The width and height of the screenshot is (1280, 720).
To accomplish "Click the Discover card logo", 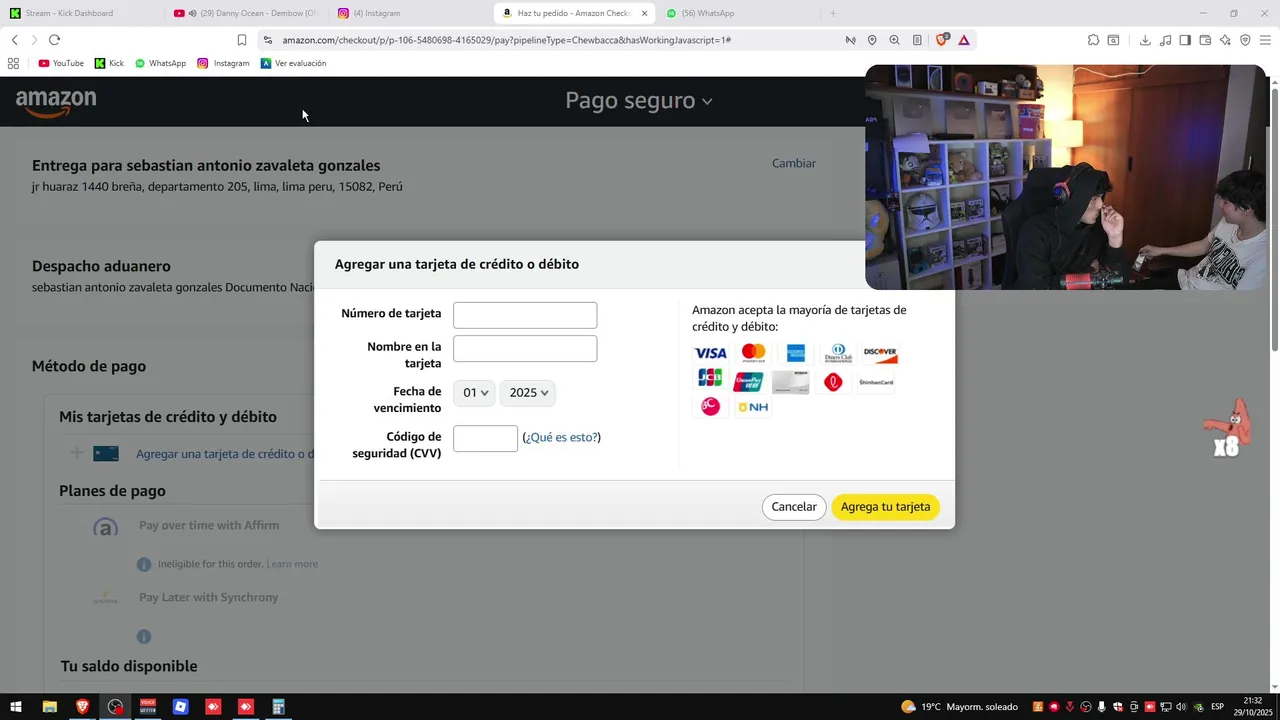I will point(880,353).
